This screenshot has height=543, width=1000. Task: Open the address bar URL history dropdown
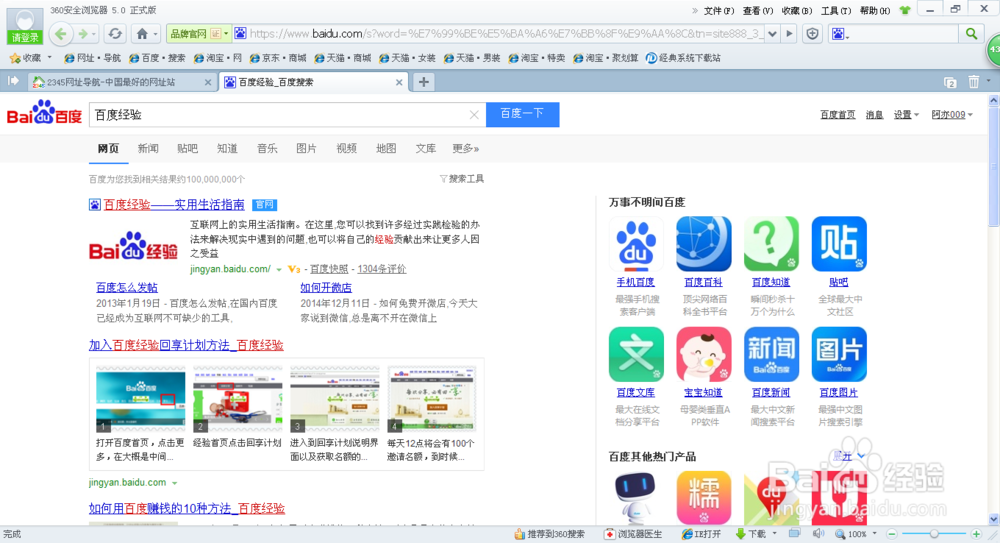[772, 34]
